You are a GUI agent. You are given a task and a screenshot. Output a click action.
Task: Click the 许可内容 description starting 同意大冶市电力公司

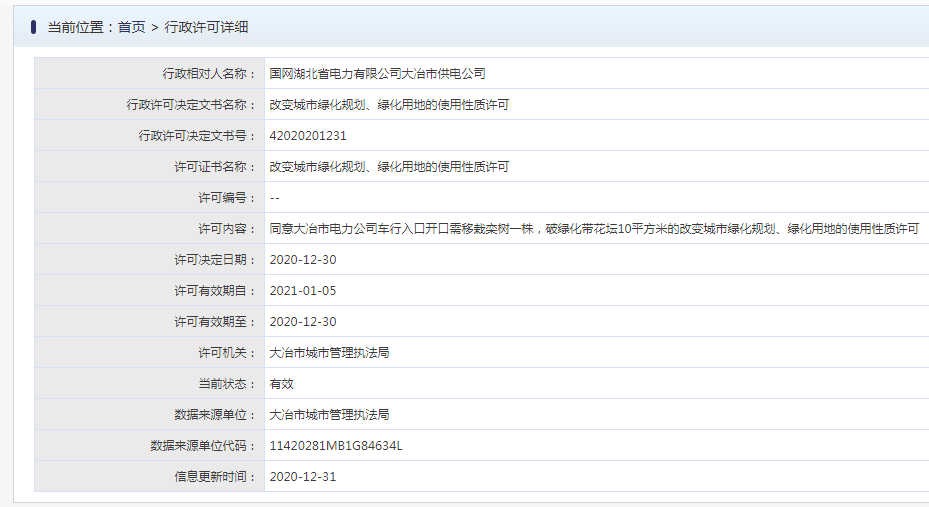594,229
